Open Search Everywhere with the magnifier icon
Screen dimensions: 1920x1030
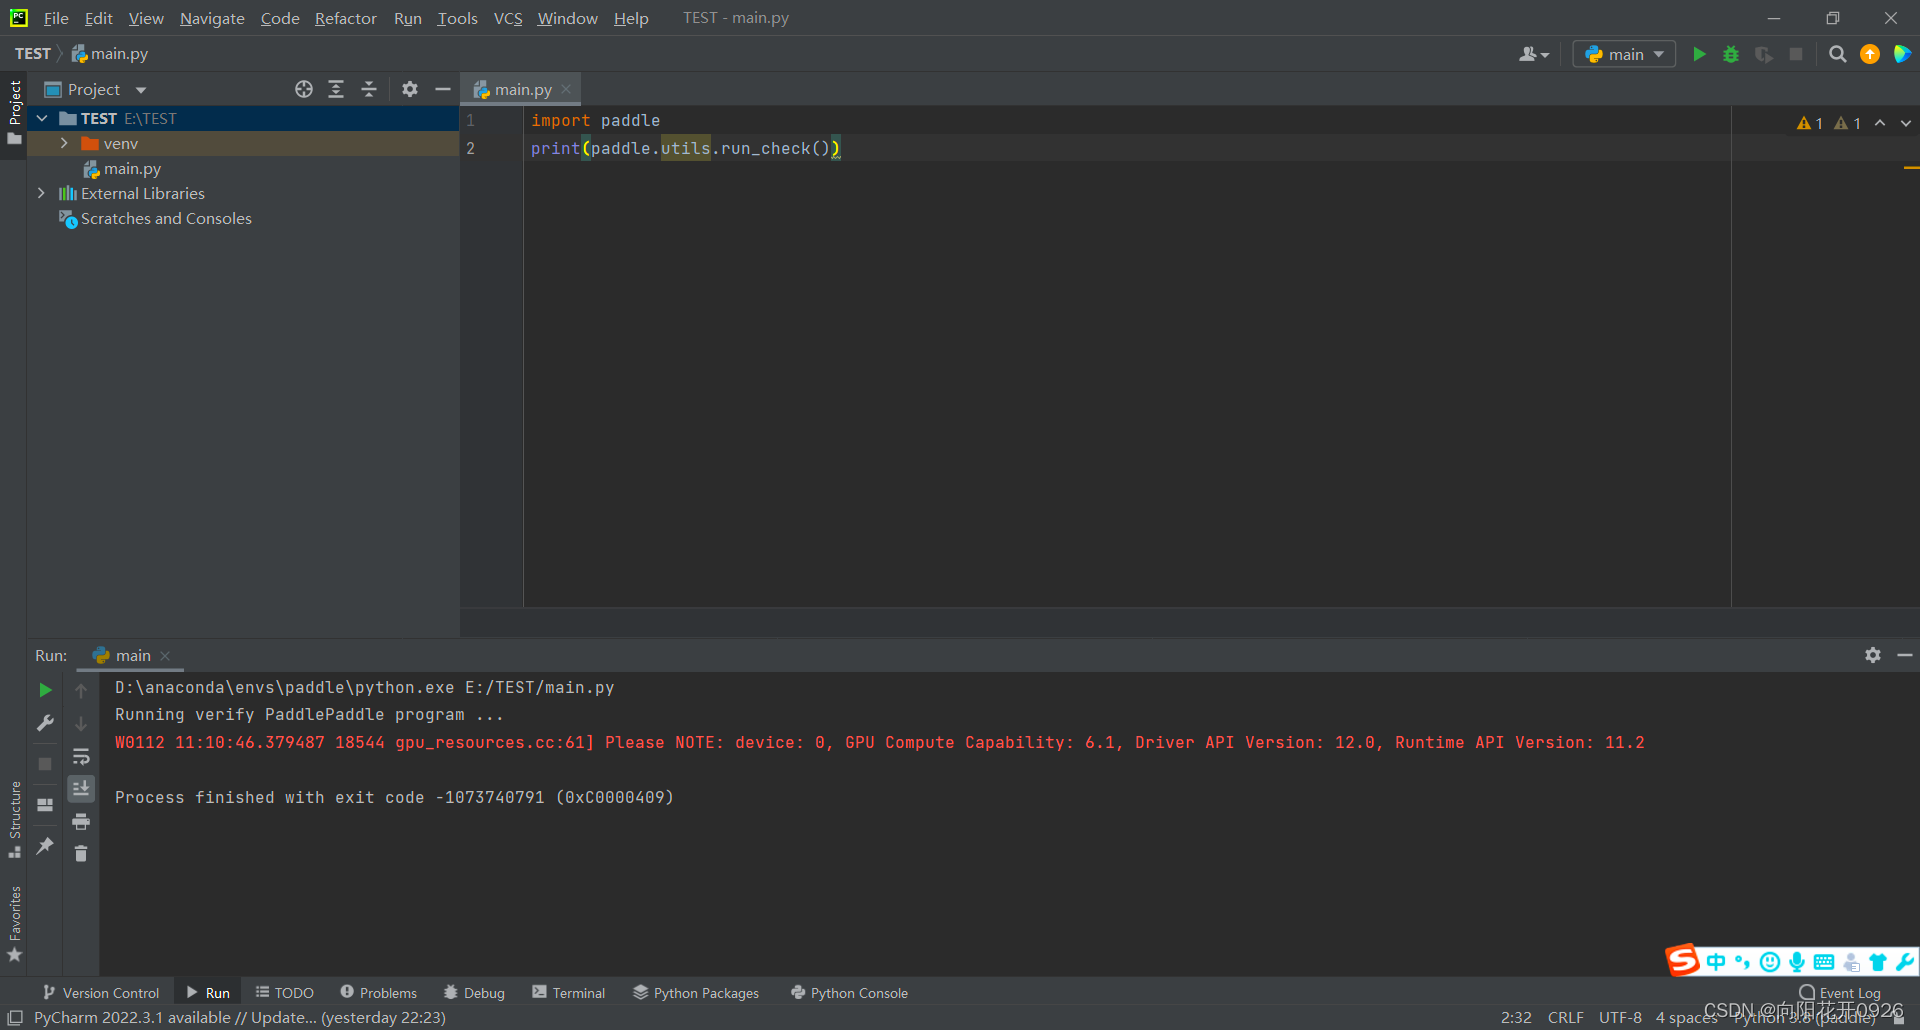tap(1837, 54)
